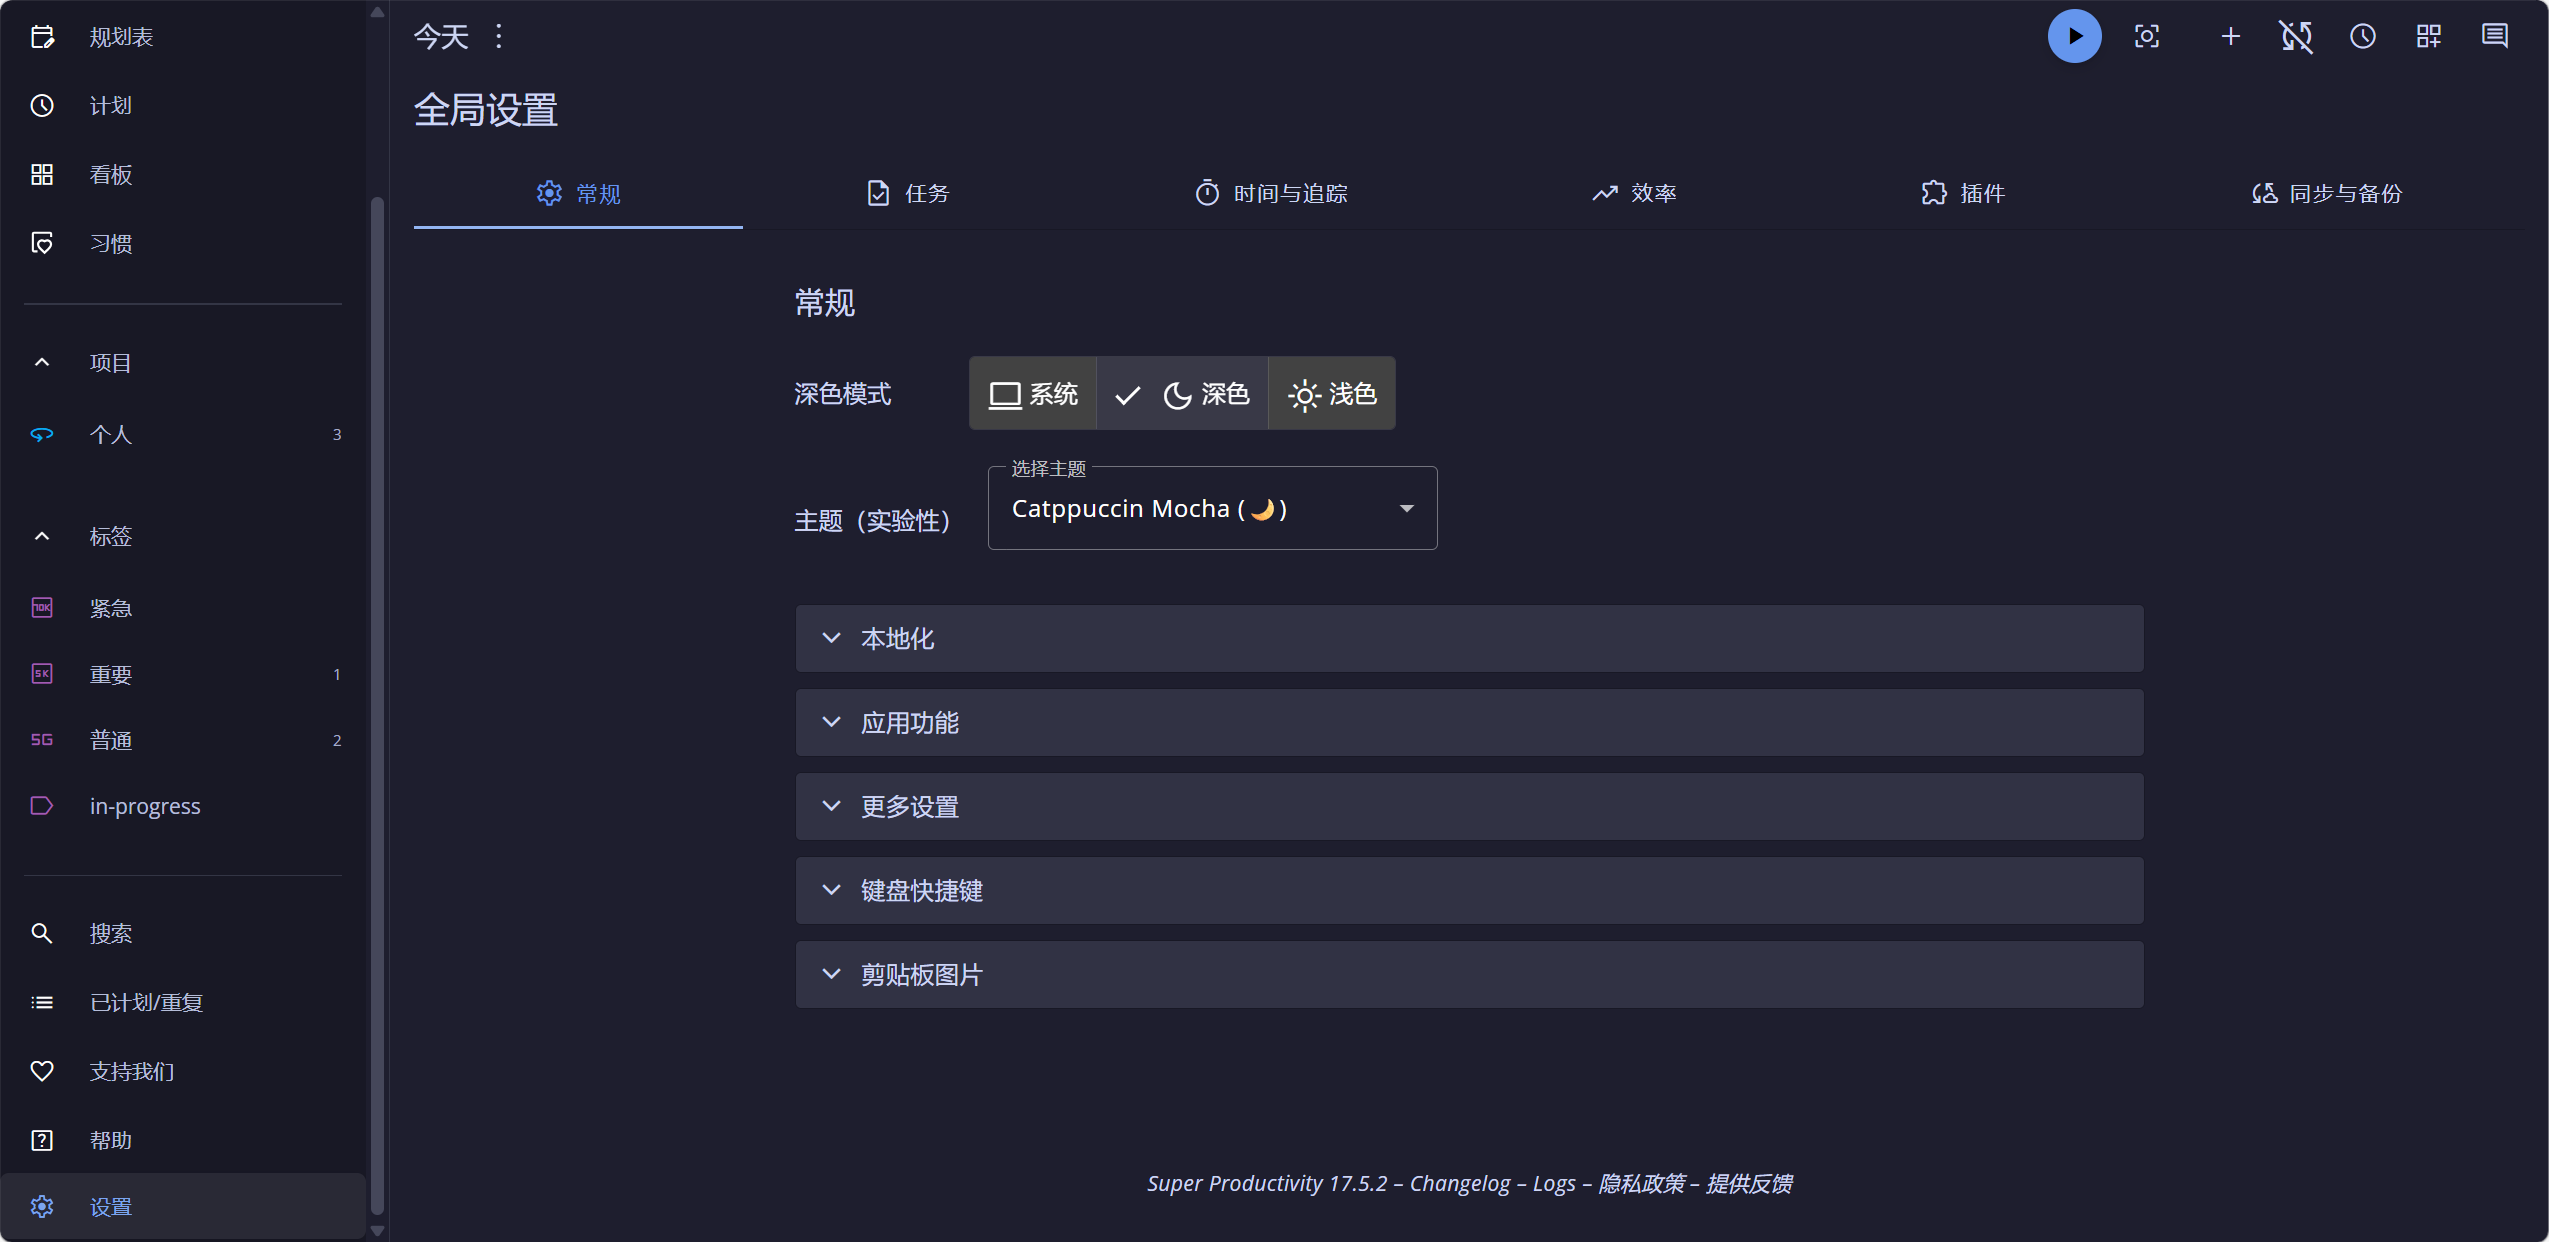Switch to Light mode option
The height and width of the screenshot is (1242, 2549).
click(1332, 394)
